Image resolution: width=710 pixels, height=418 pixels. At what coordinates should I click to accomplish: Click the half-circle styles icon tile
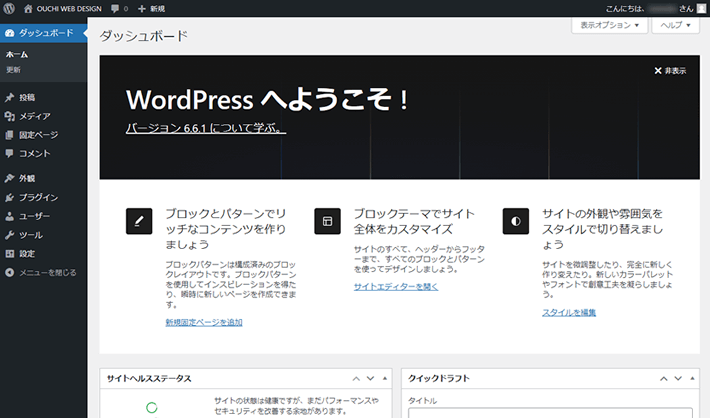[516, 221]
